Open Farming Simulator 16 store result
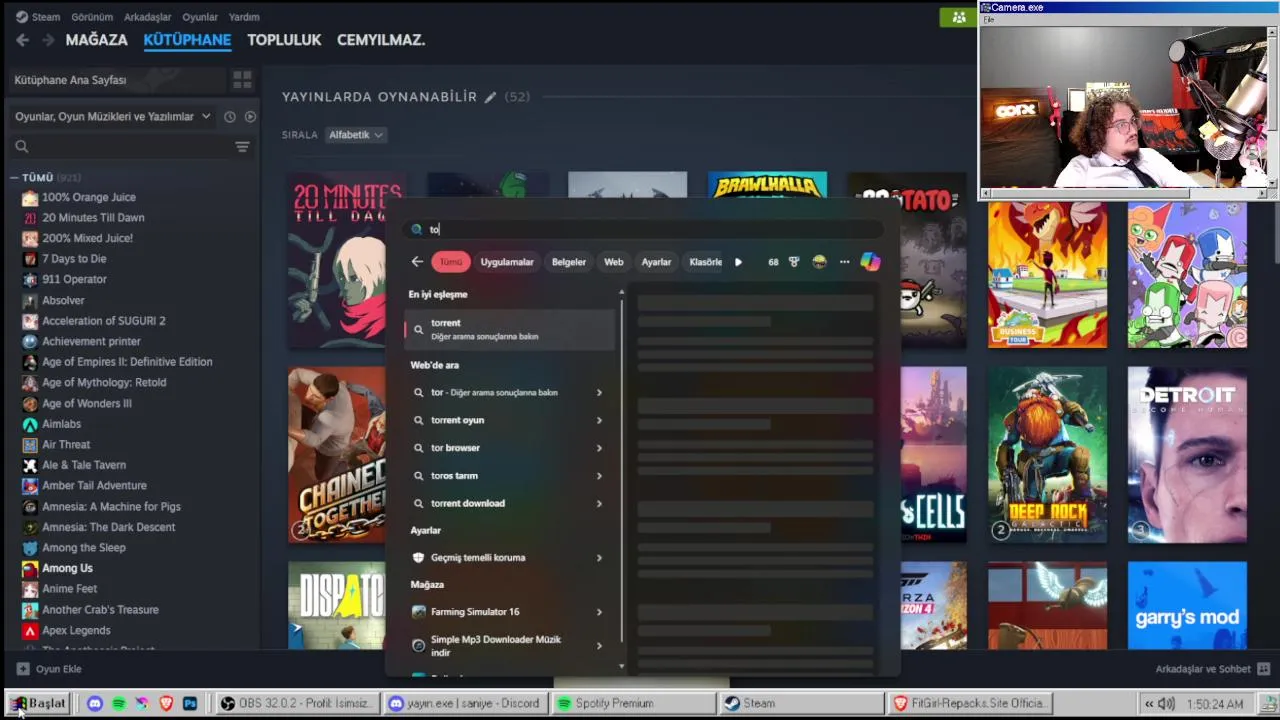Viewport: 1280px width, 720px height. (x=510, y=612)
